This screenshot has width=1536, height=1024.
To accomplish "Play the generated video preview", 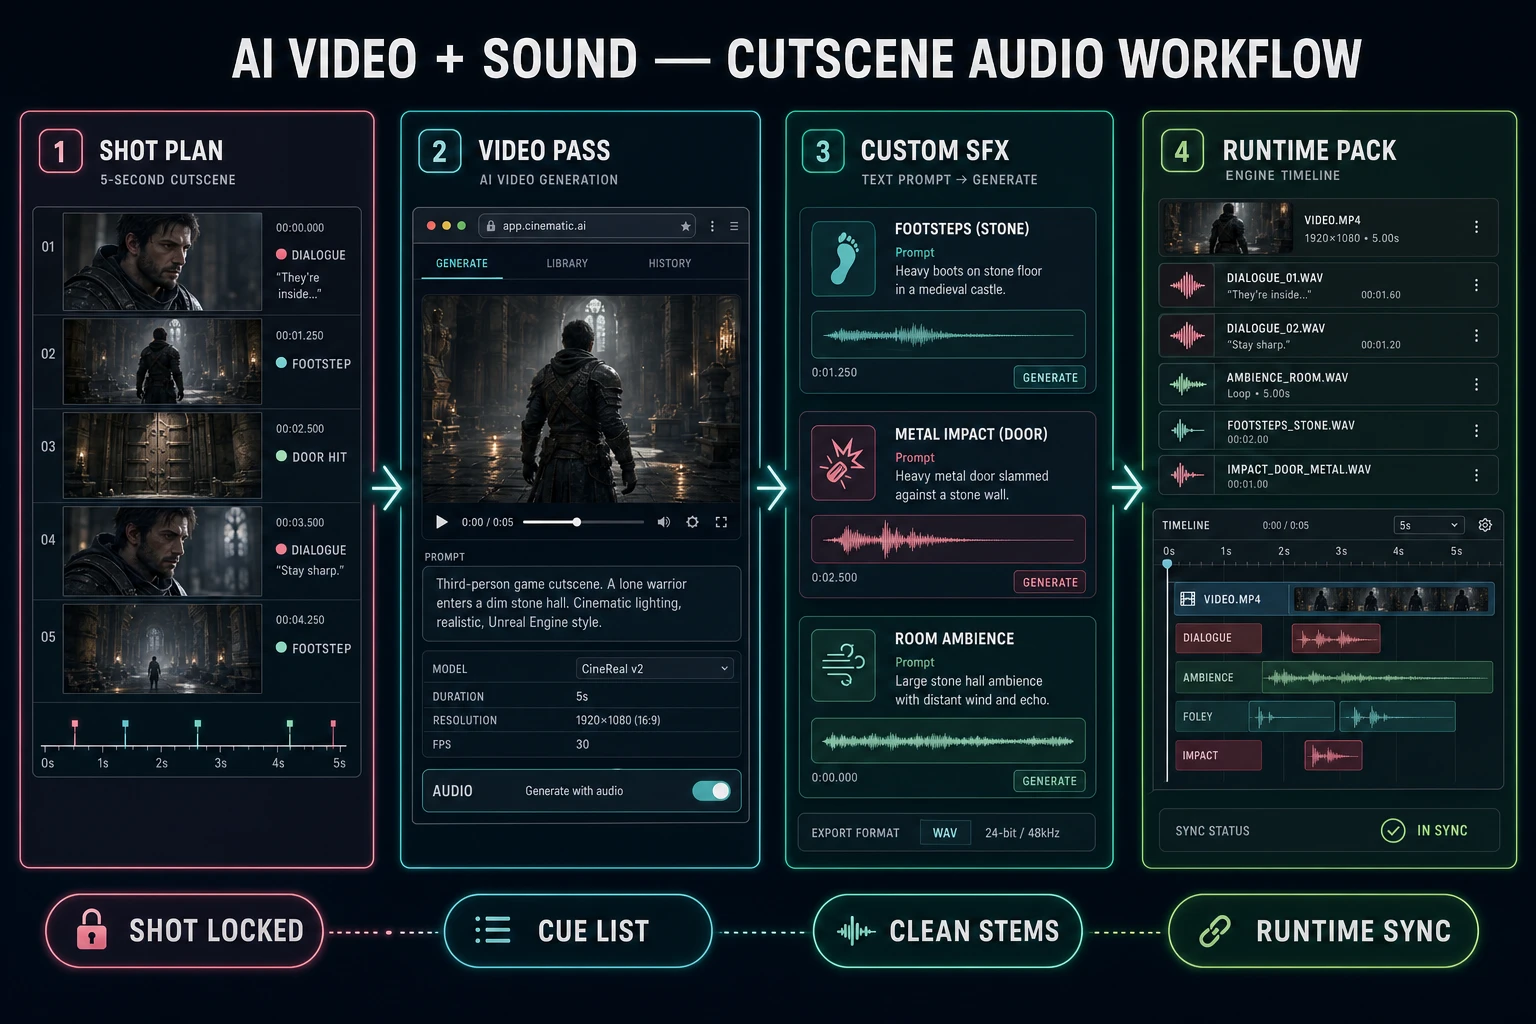I will click(441, 522).
